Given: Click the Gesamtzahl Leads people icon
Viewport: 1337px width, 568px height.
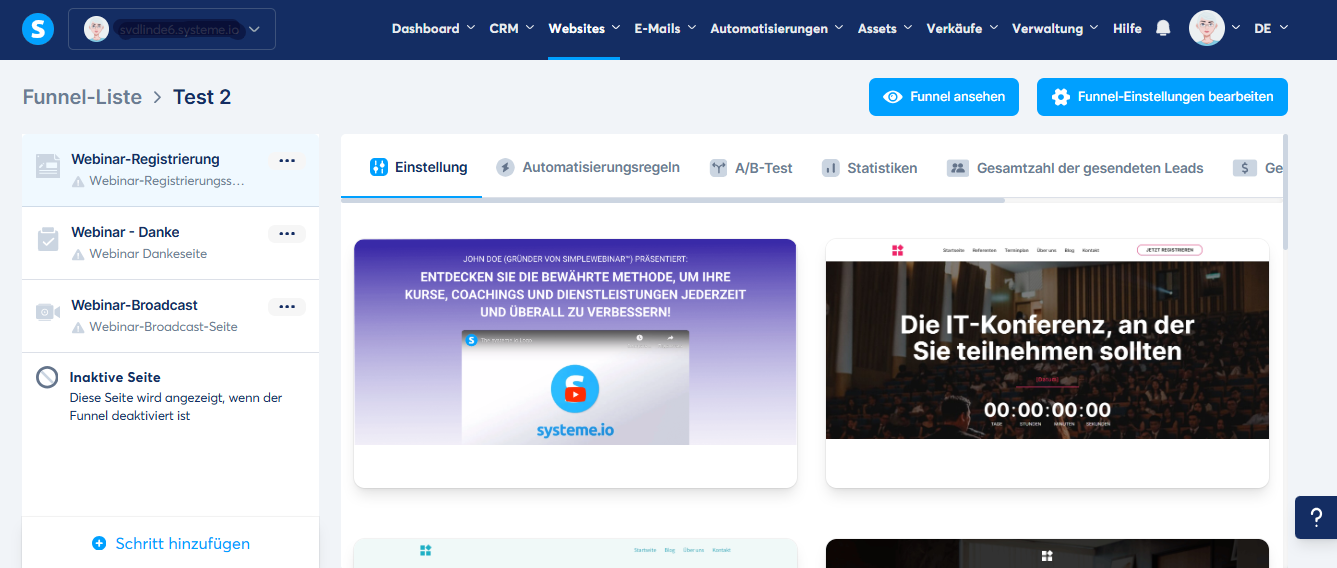Looking at the screenshot, I should (958, 168).
